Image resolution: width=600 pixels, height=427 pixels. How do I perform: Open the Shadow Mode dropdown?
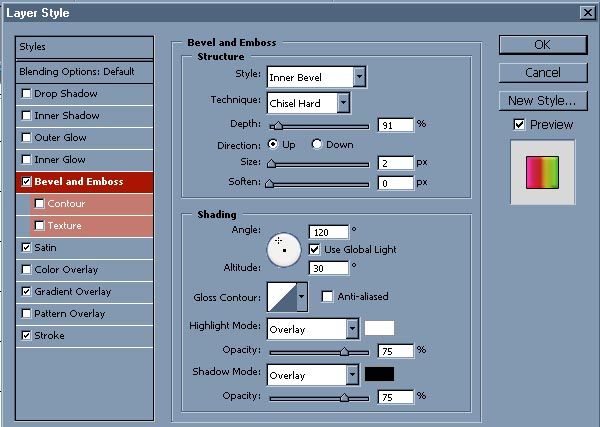point(313,375)
